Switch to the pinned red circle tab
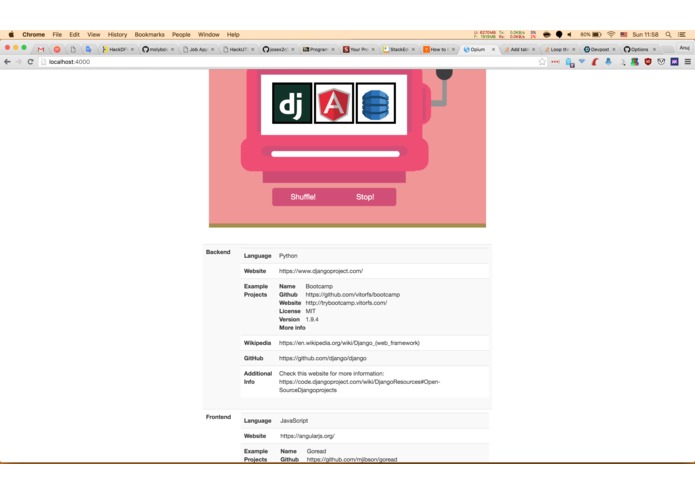The image size is (695, 494). pos(57,49)
